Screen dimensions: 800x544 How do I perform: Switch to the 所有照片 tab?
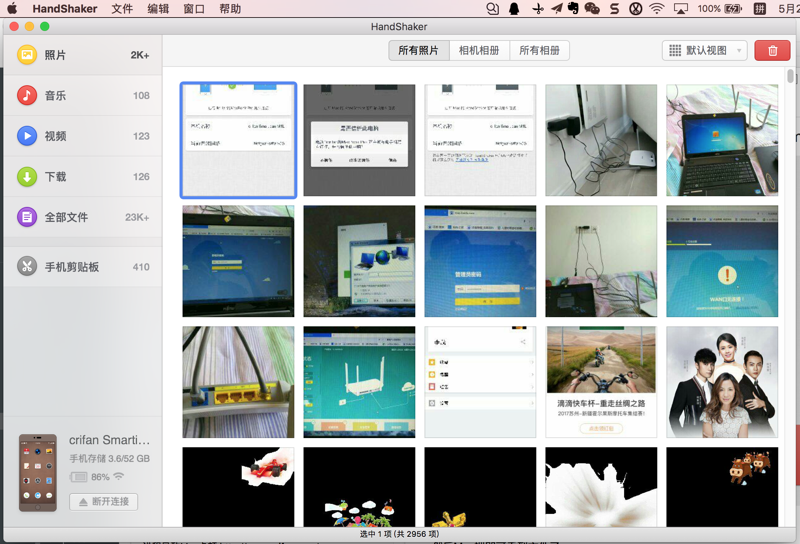[x=419, y=51]
